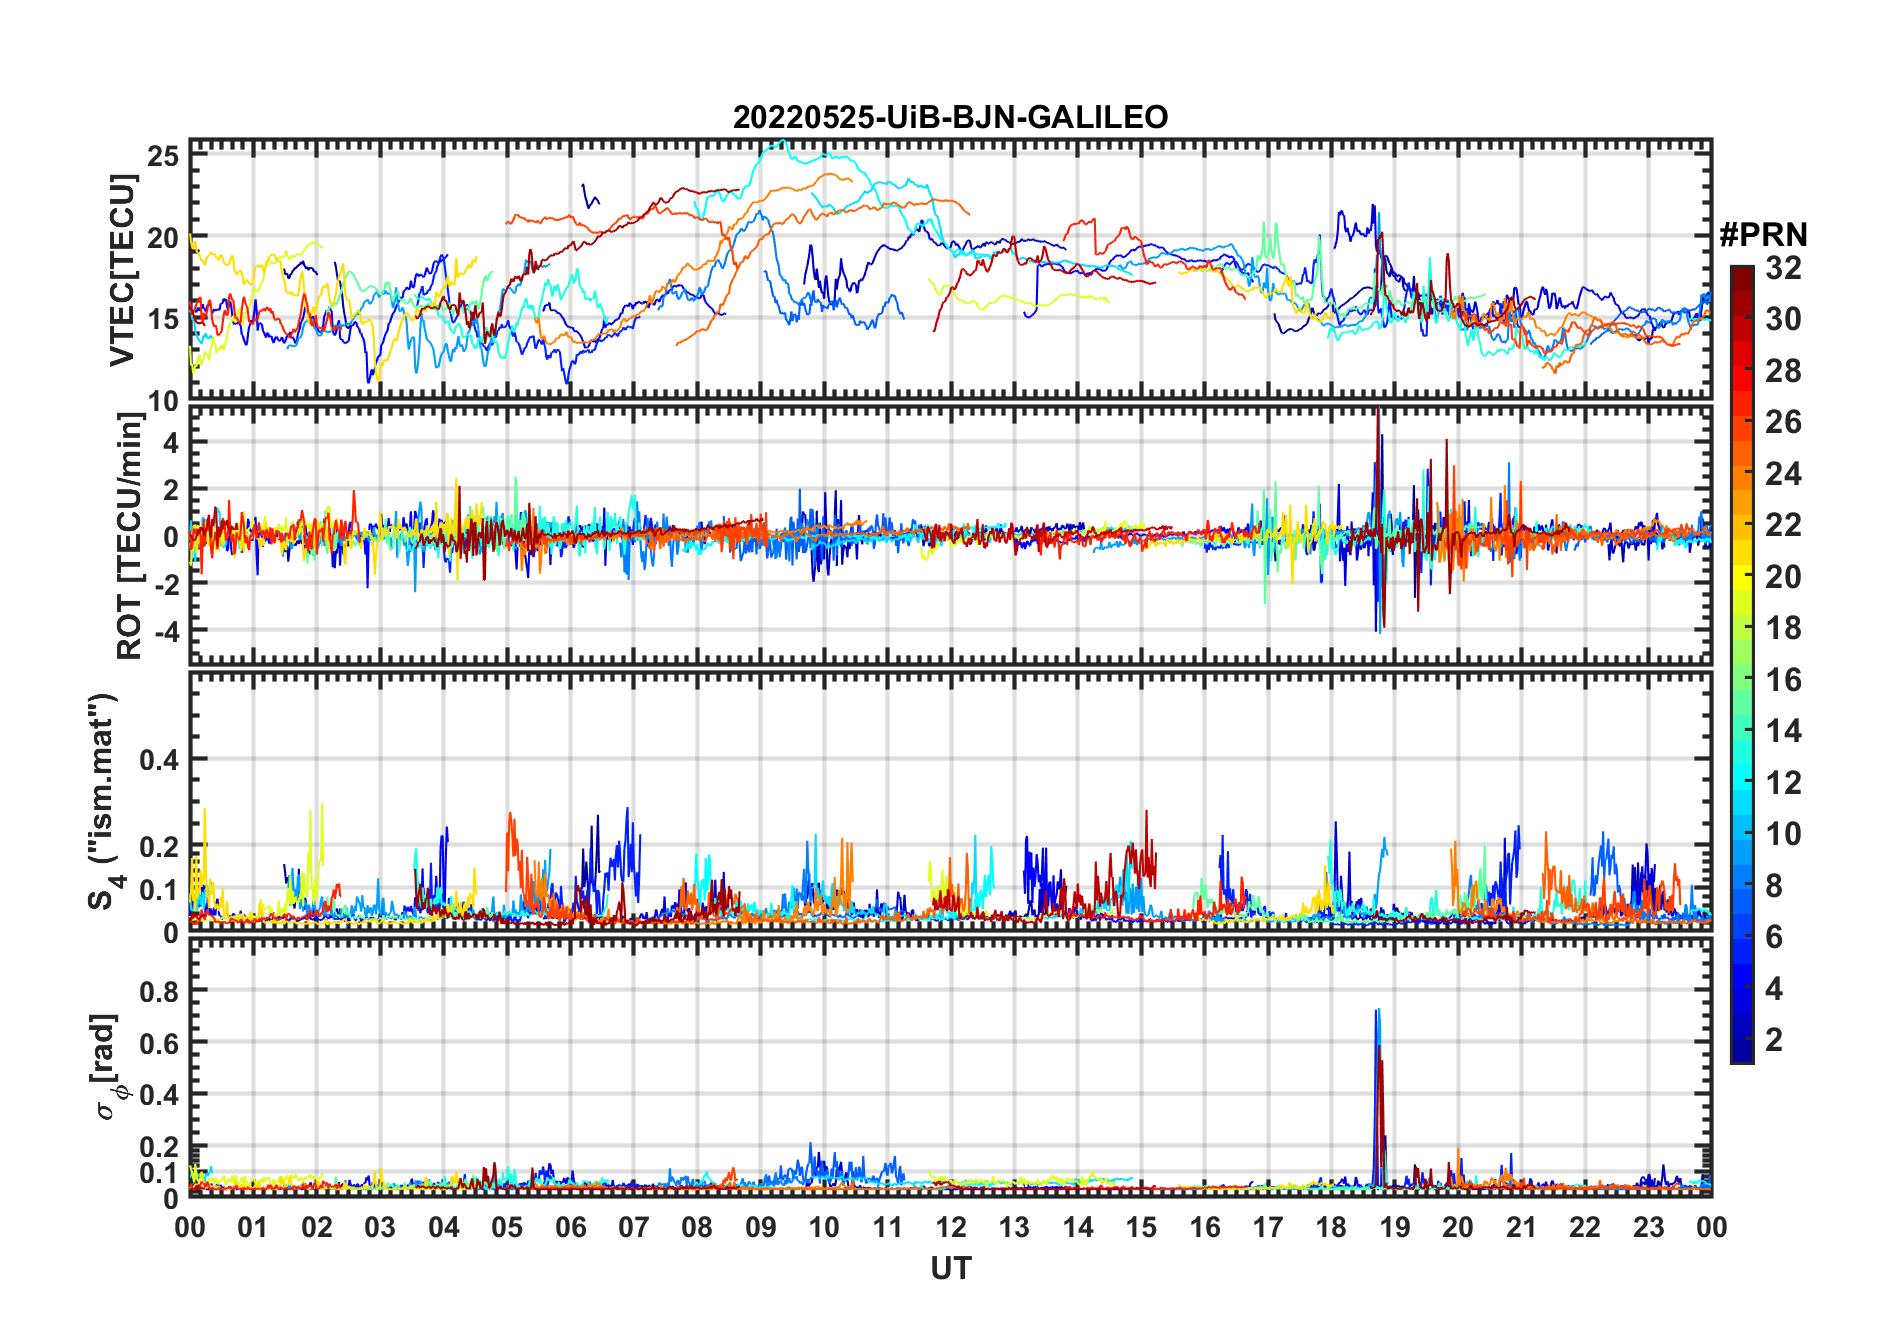Click colorbar tick label "8"

1774,886
